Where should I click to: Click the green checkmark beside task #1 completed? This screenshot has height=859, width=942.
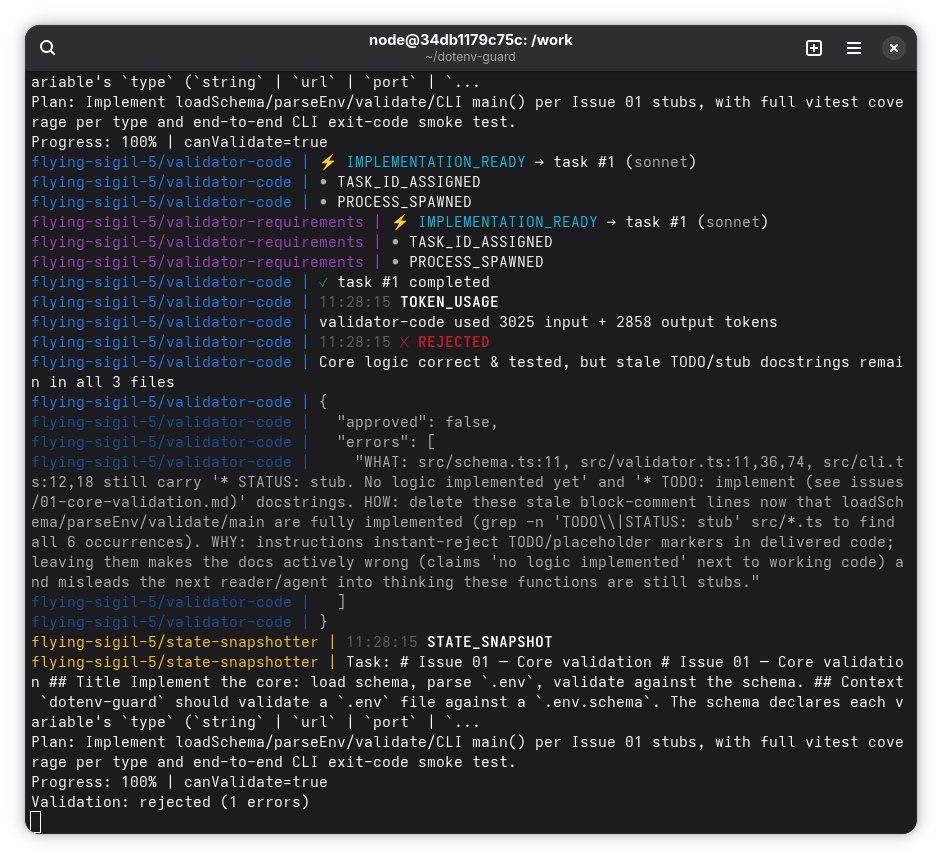pos(323,282)
